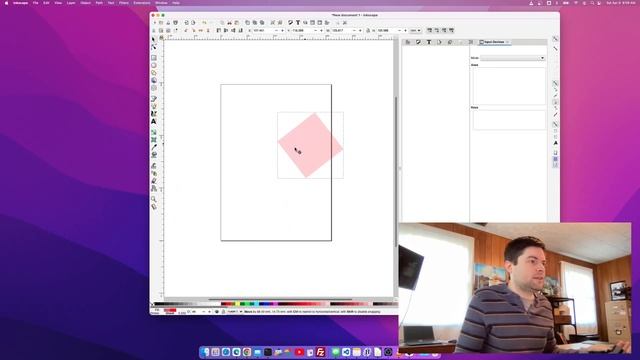Open the layer selector dropdown in status bar
Viewport: 640px width, 360px height.
click(x=234, y=312)
